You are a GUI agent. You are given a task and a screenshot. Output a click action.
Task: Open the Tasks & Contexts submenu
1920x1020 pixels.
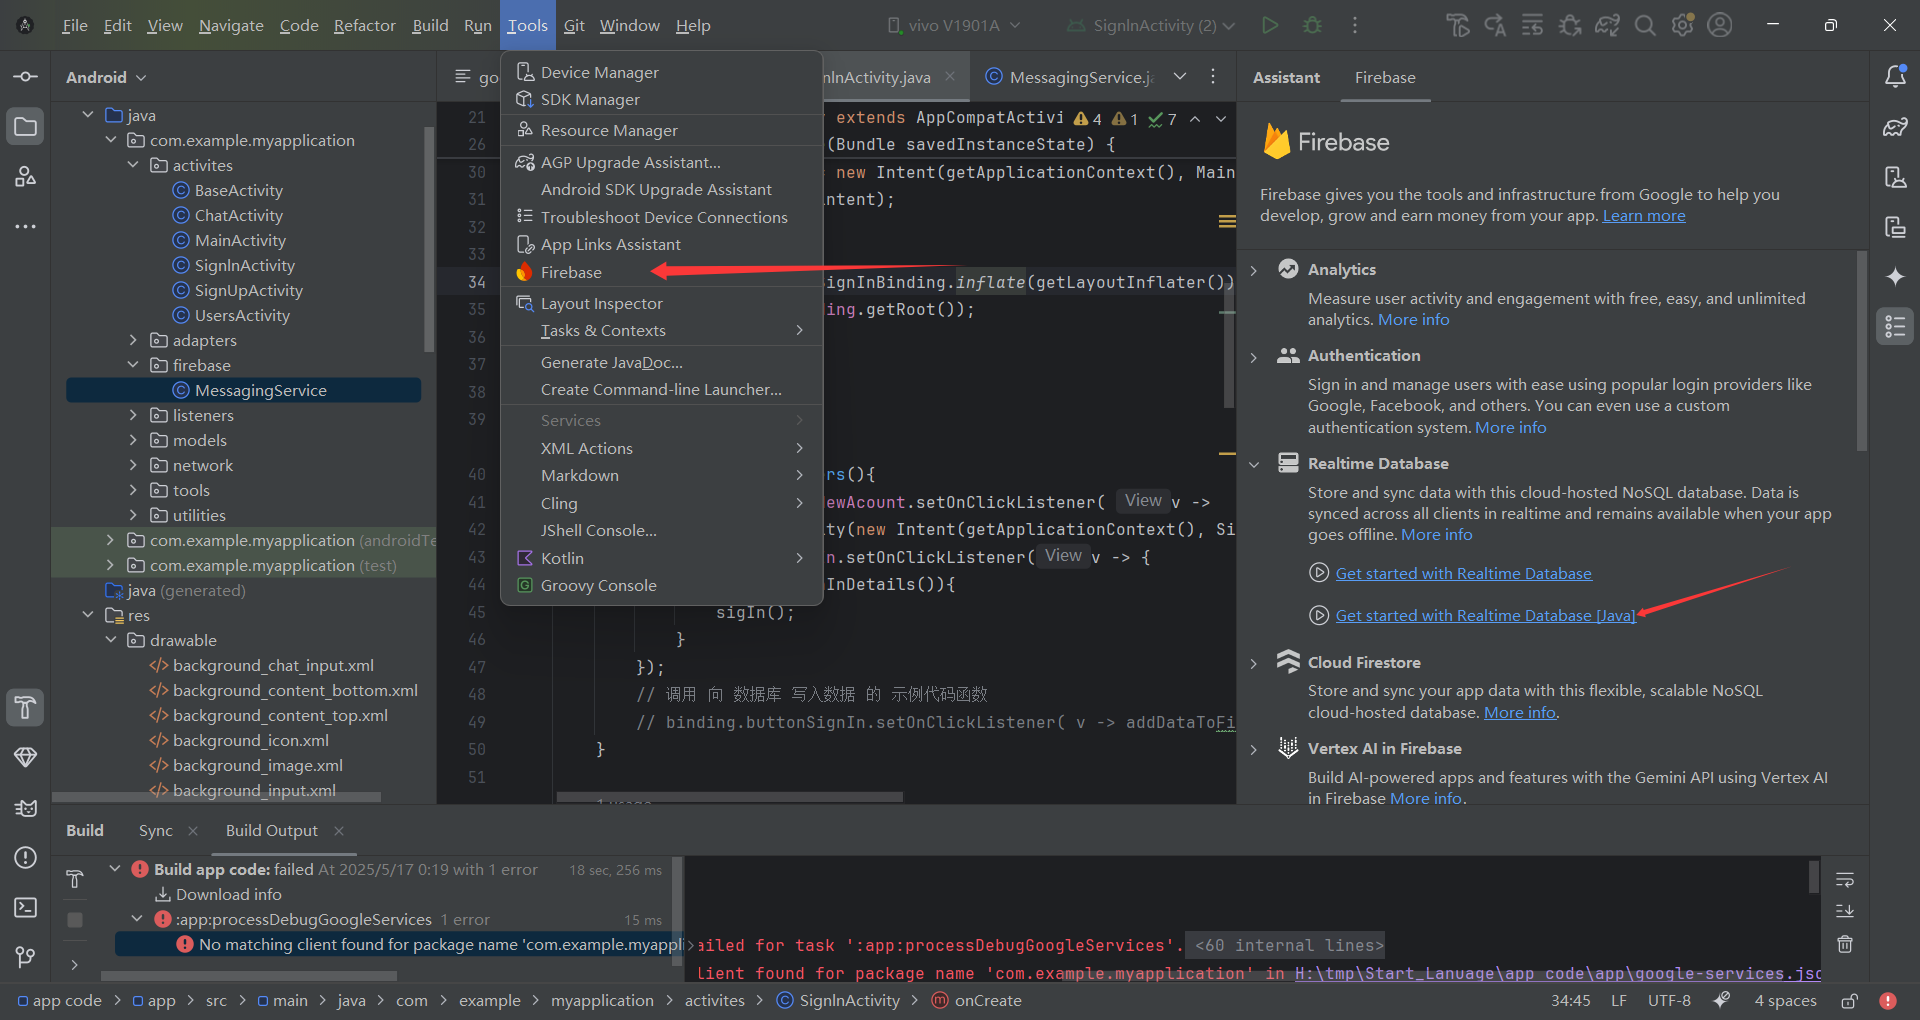(661, 330)
